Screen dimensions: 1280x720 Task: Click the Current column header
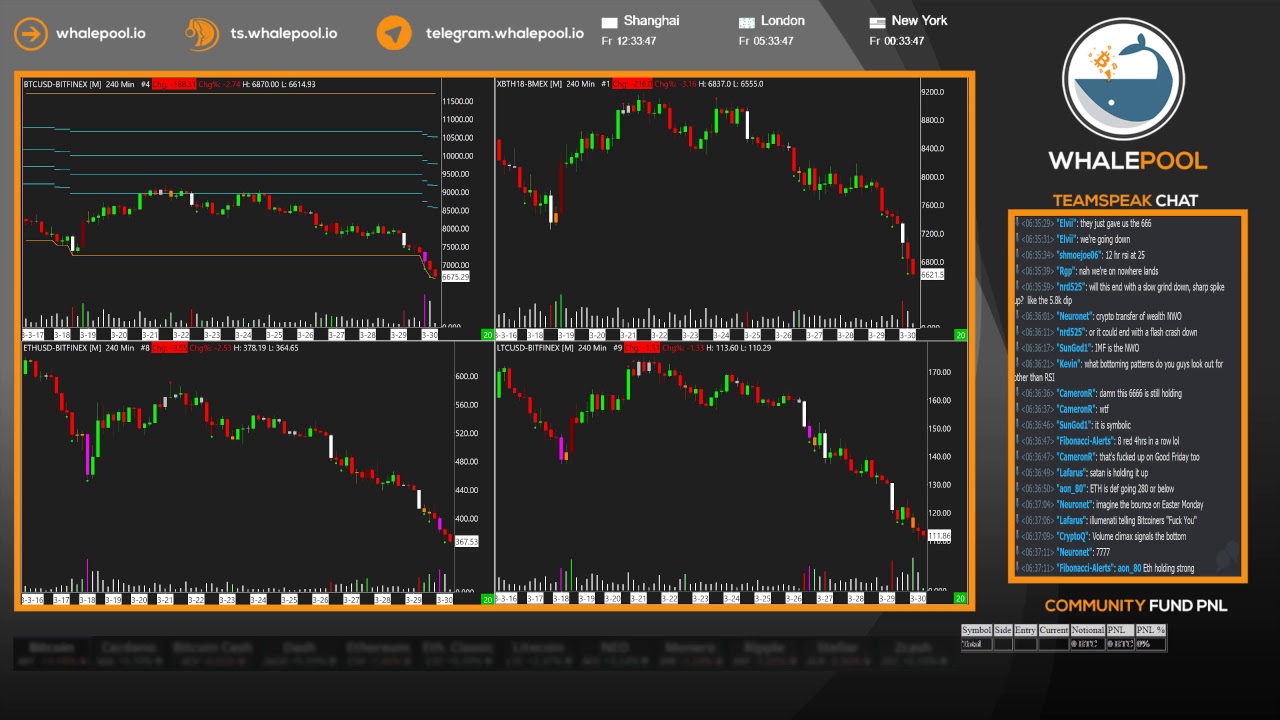[1054, 631]
